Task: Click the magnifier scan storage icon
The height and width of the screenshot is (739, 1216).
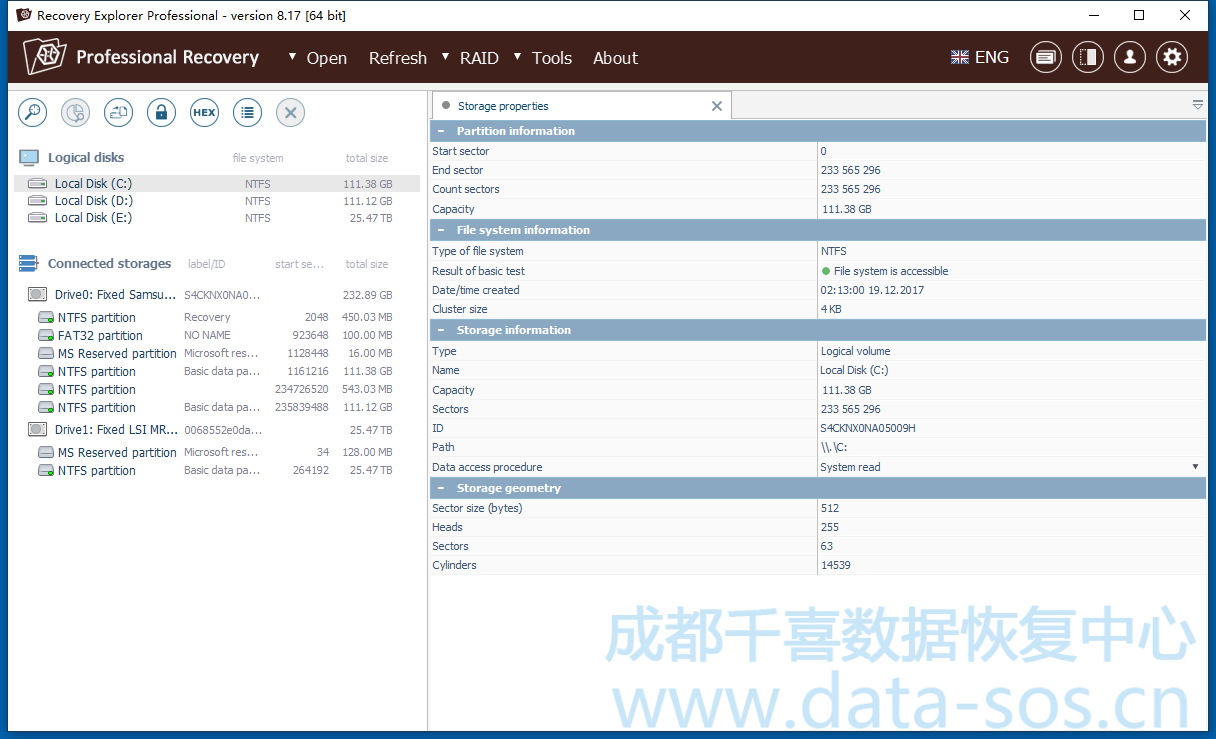Action: click(x=33, y=113)
